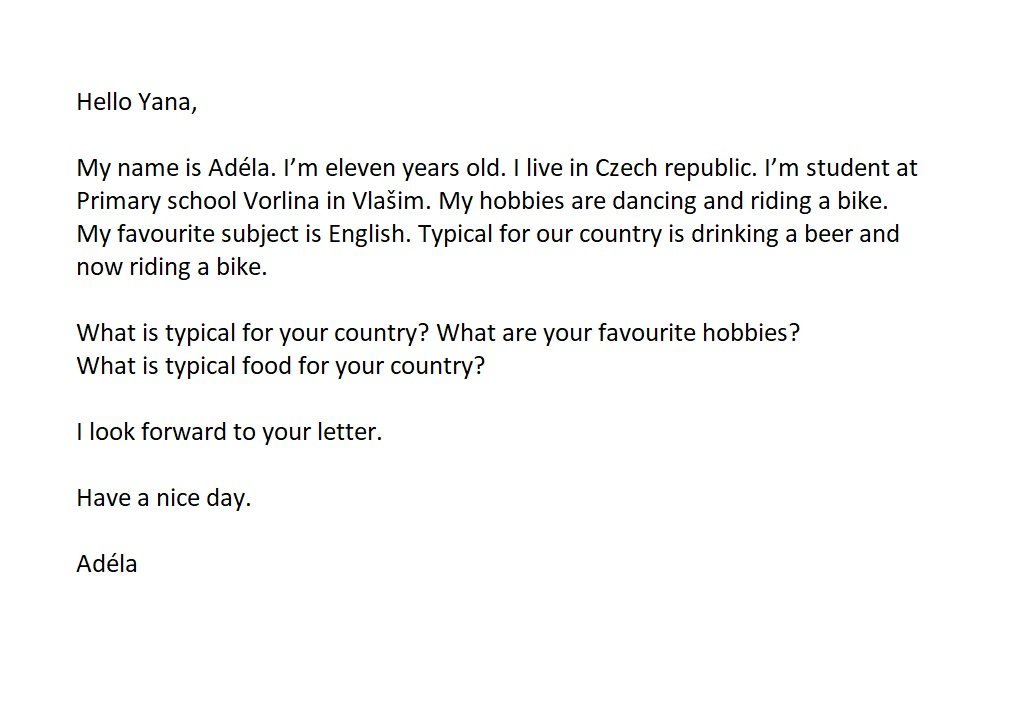Click the "Have a nice day." line
This screenshot has width=1016, height=716.
tap(164, 499)
